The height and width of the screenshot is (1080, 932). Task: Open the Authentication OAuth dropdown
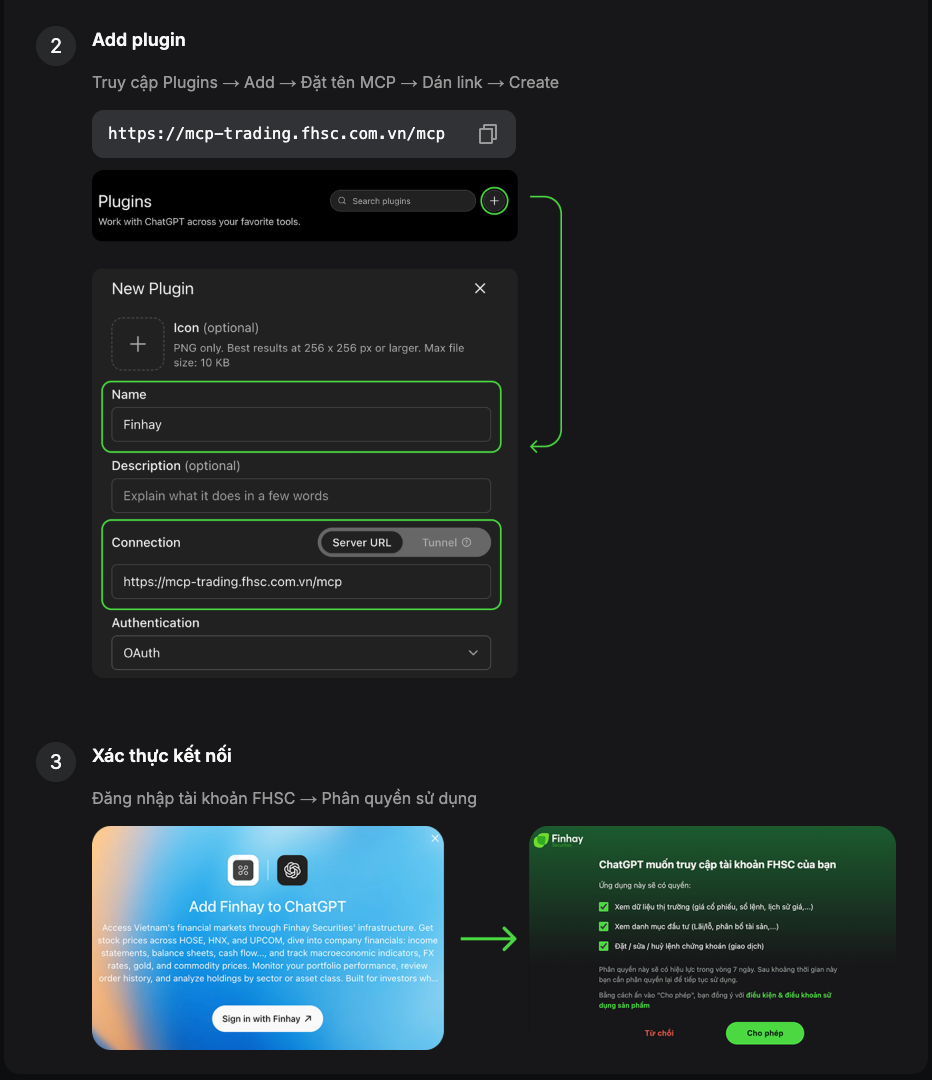(x=301, y=653)
